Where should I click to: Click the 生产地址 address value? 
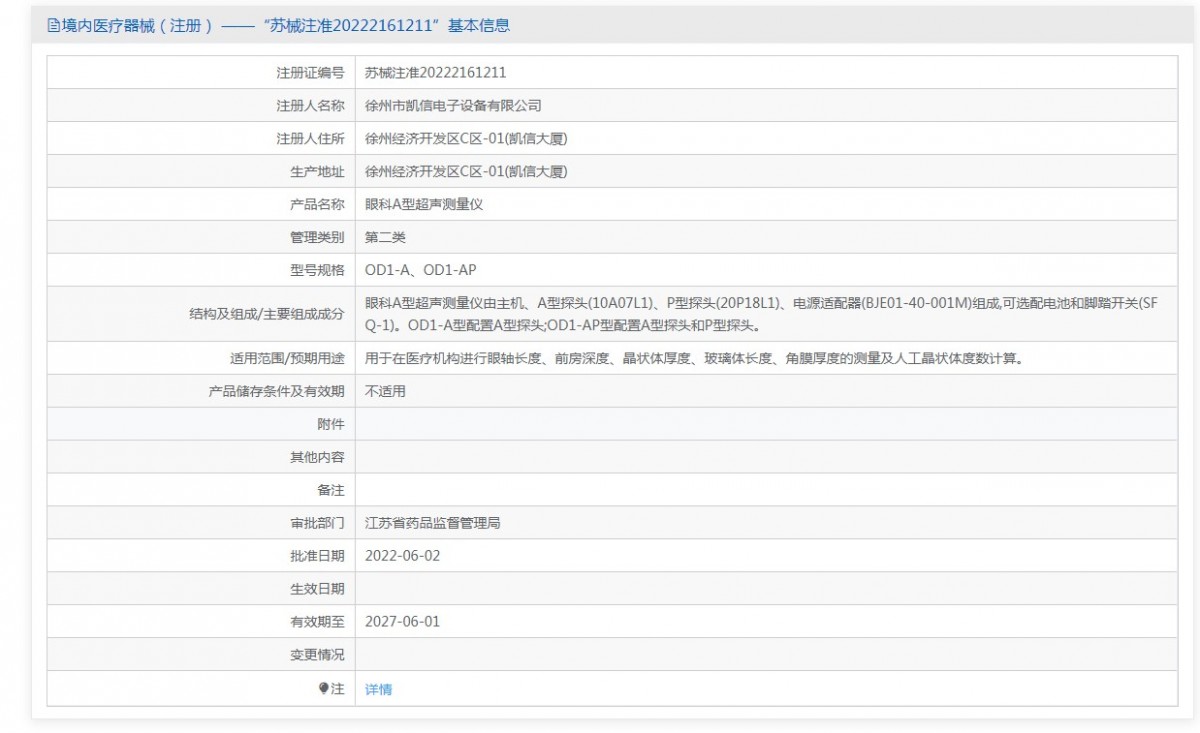click(466, 171)
